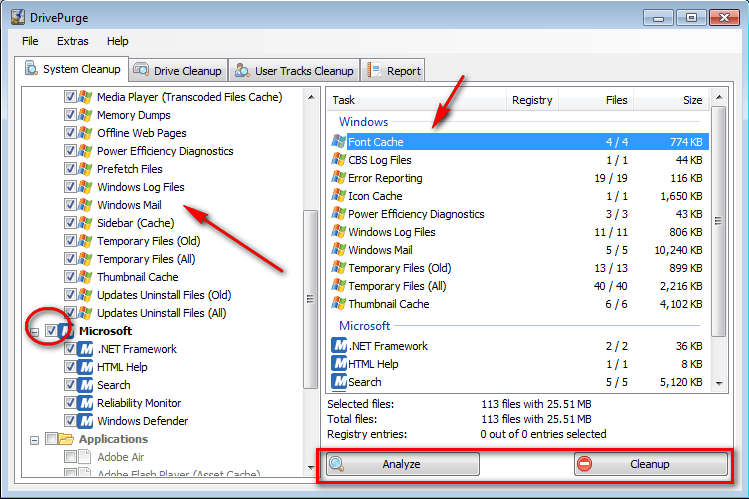Click the Report tab icon
The height and width of the screenshot is (499, 749).
click(x=374, y=70)
